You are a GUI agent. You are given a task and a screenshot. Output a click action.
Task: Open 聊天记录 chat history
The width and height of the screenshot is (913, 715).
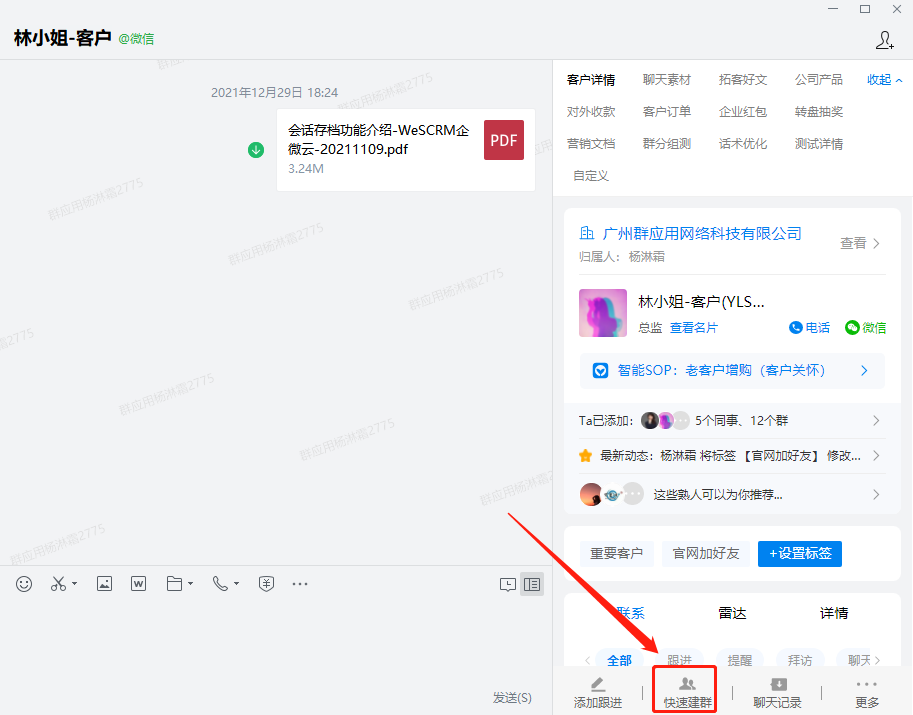click(777, 692)
